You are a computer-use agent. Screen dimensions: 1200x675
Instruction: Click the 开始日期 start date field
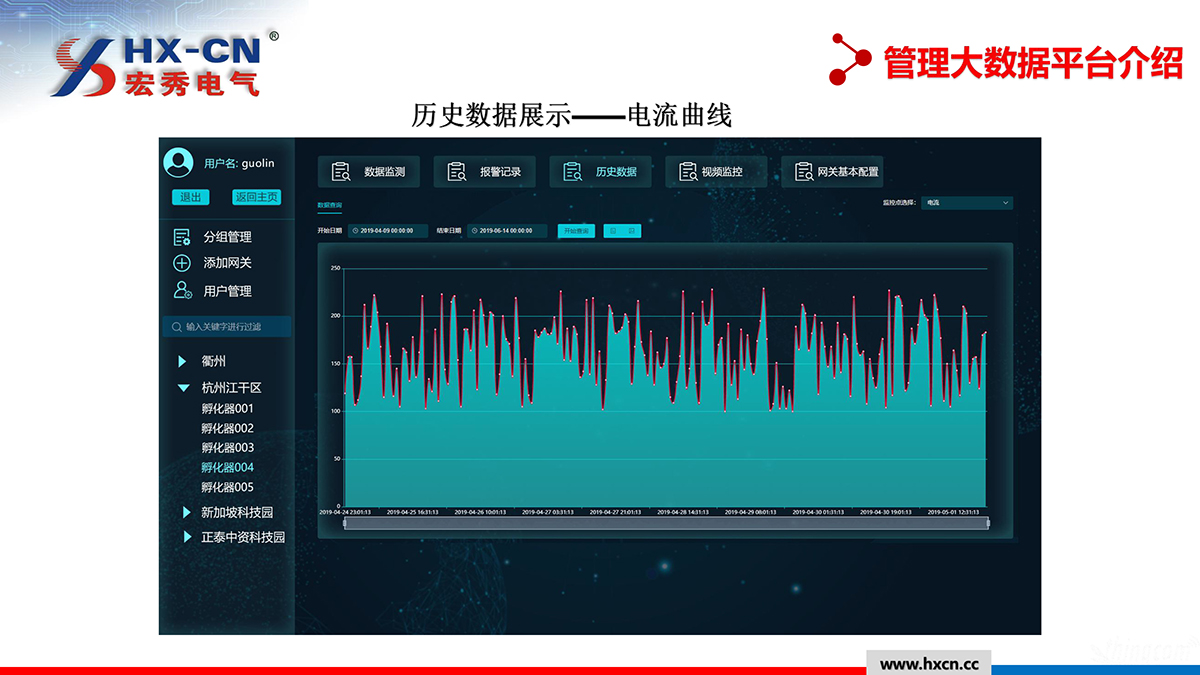(388, 231)
